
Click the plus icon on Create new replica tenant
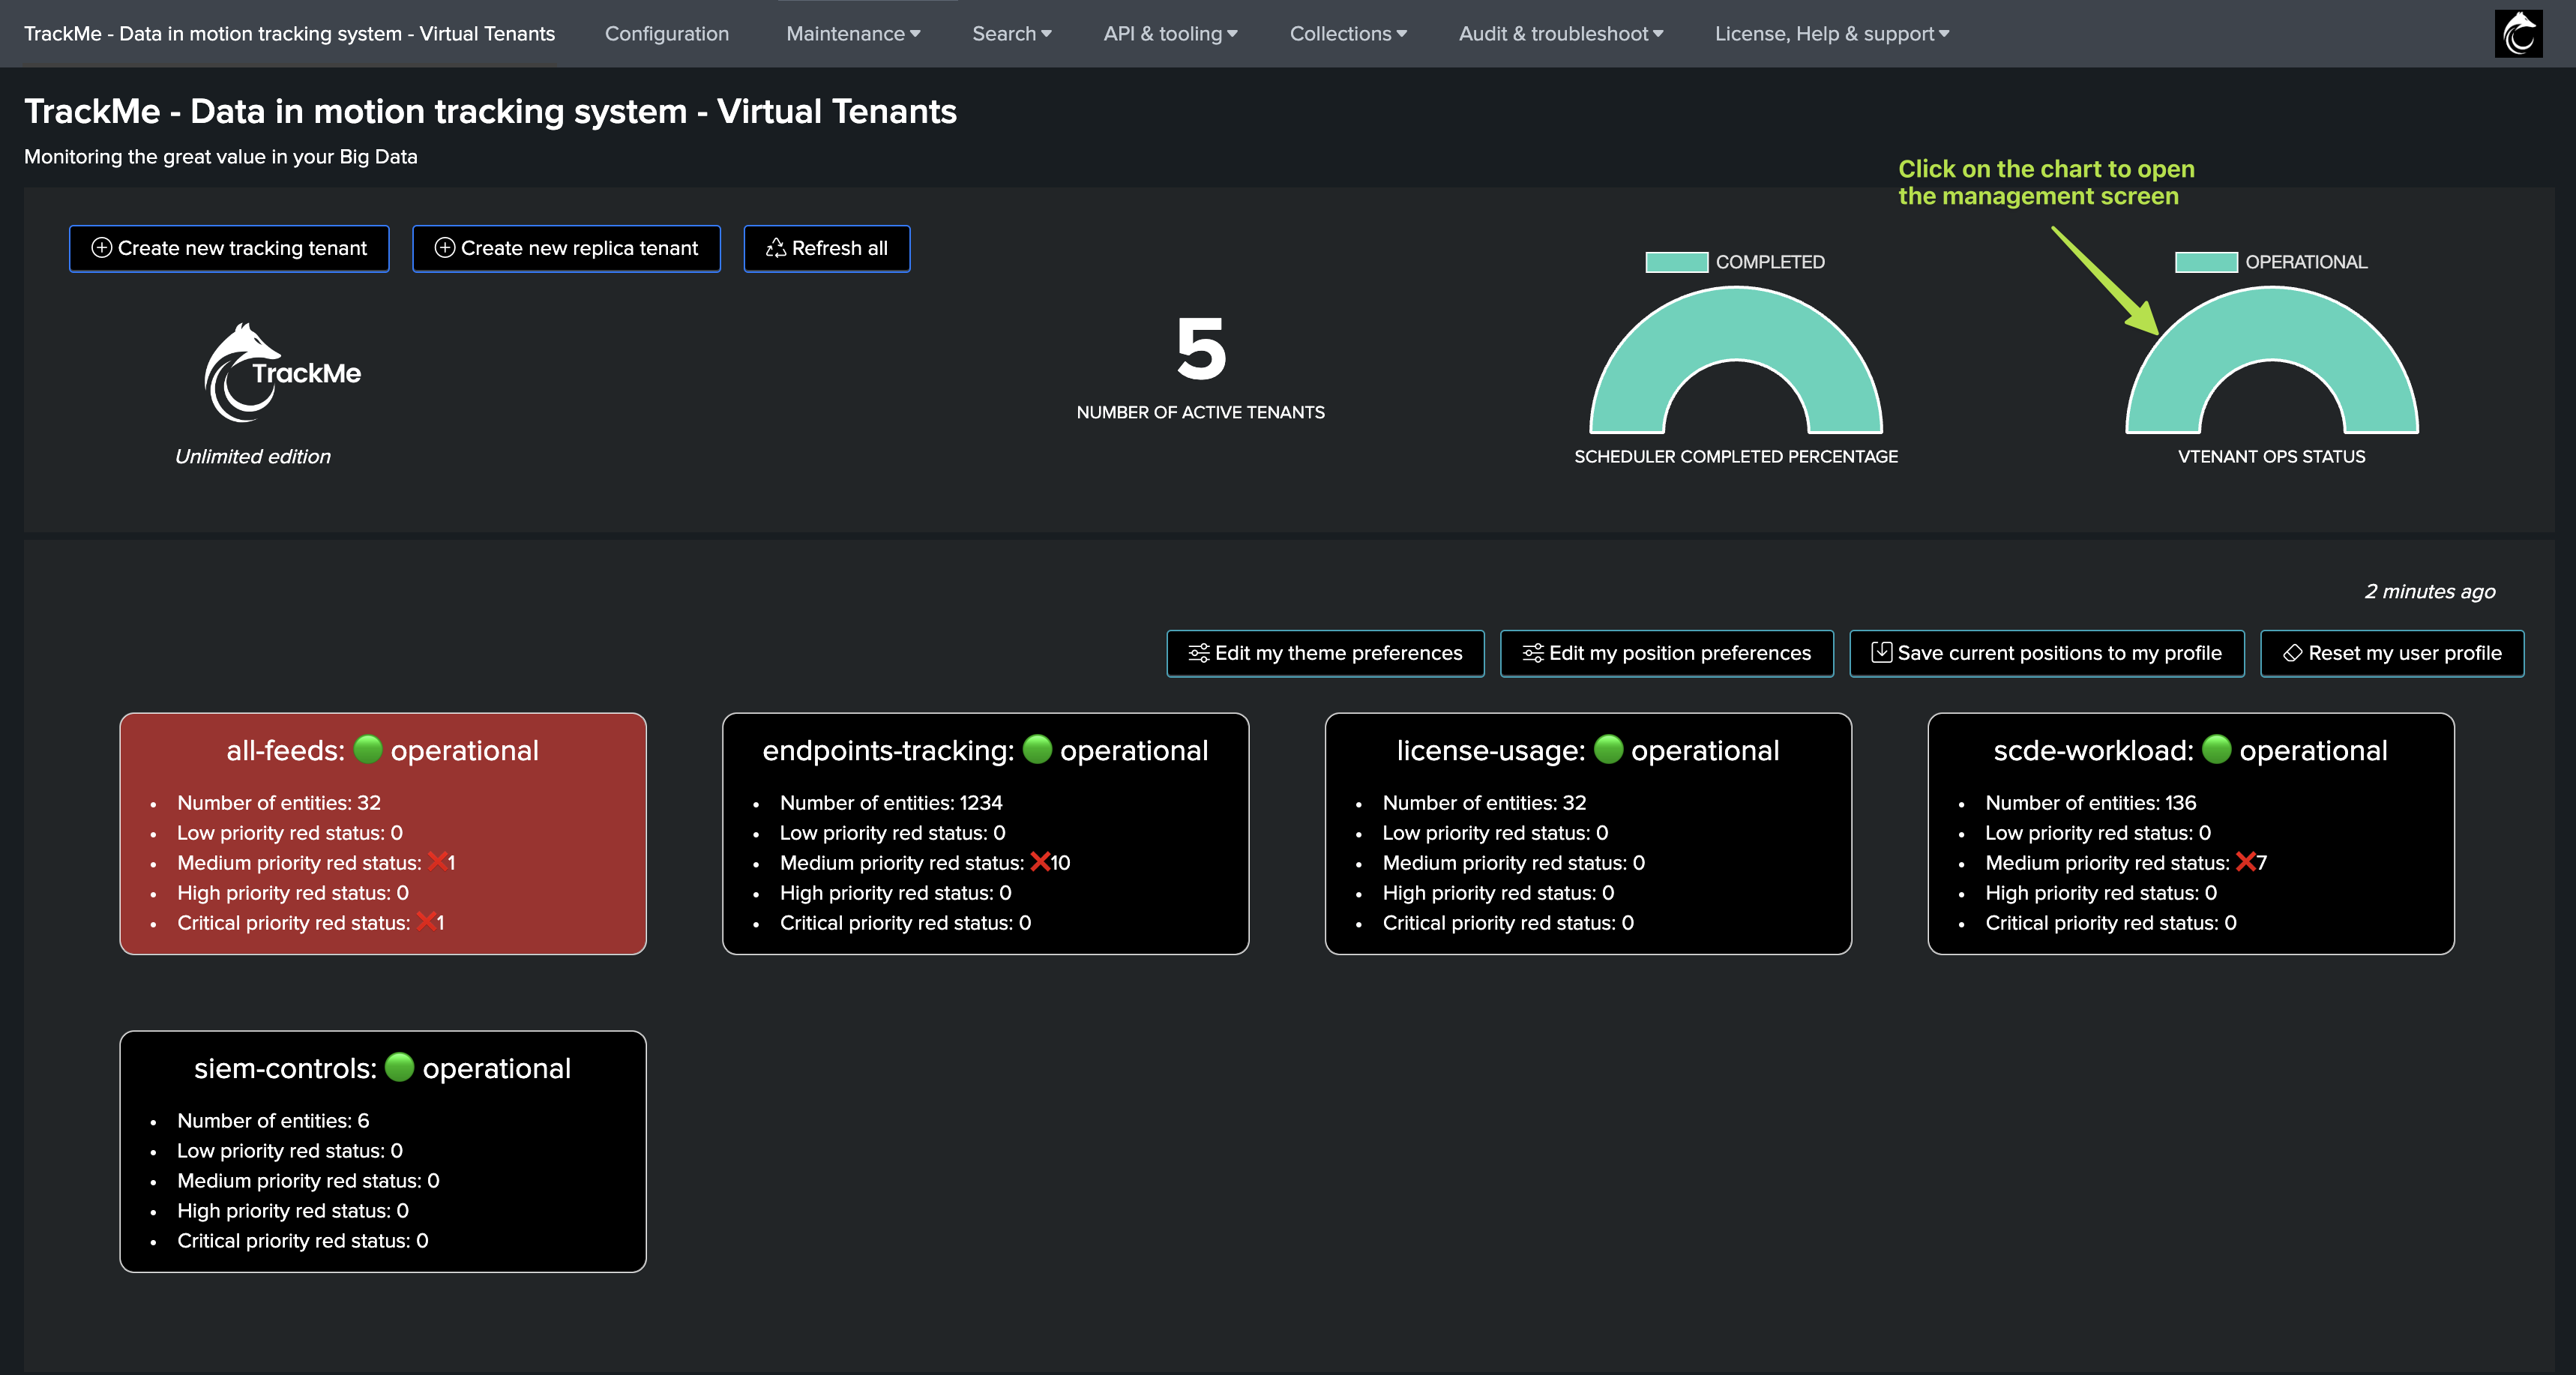444,248
